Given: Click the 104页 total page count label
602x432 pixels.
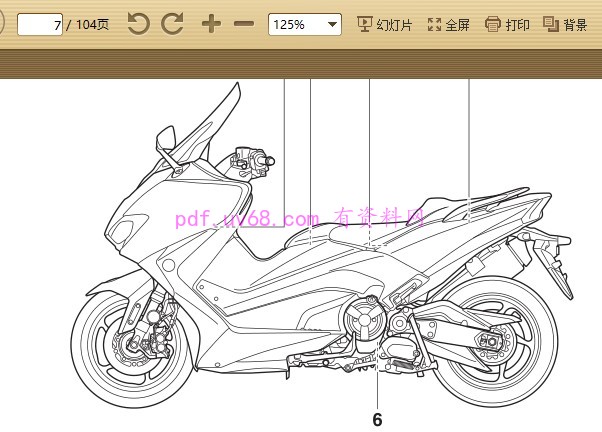Looking at the screenshot, I should point(92,25).
